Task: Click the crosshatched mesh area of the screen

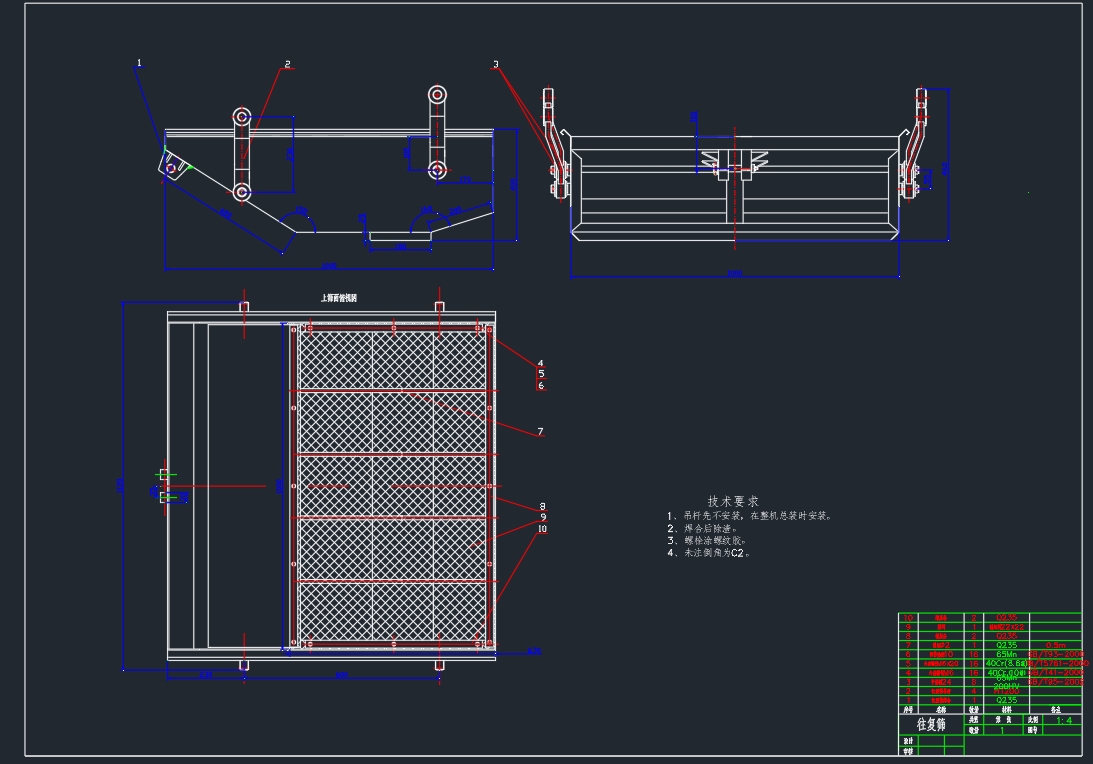Action: pos(390,480)
